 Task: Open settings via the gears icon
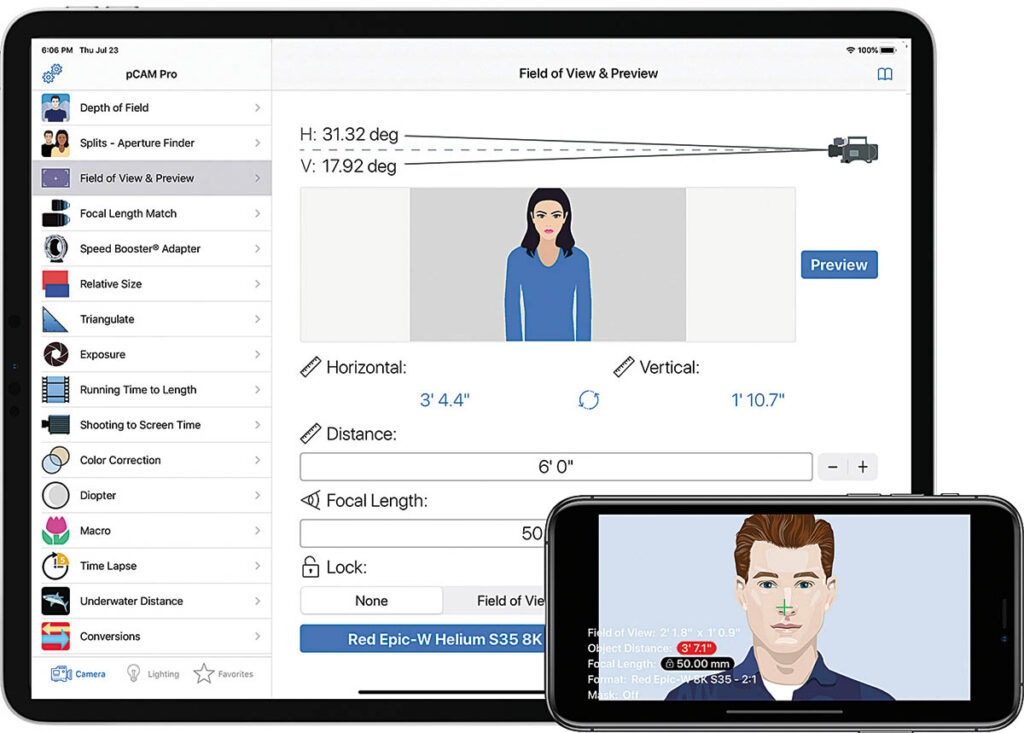tap(52, 74)
